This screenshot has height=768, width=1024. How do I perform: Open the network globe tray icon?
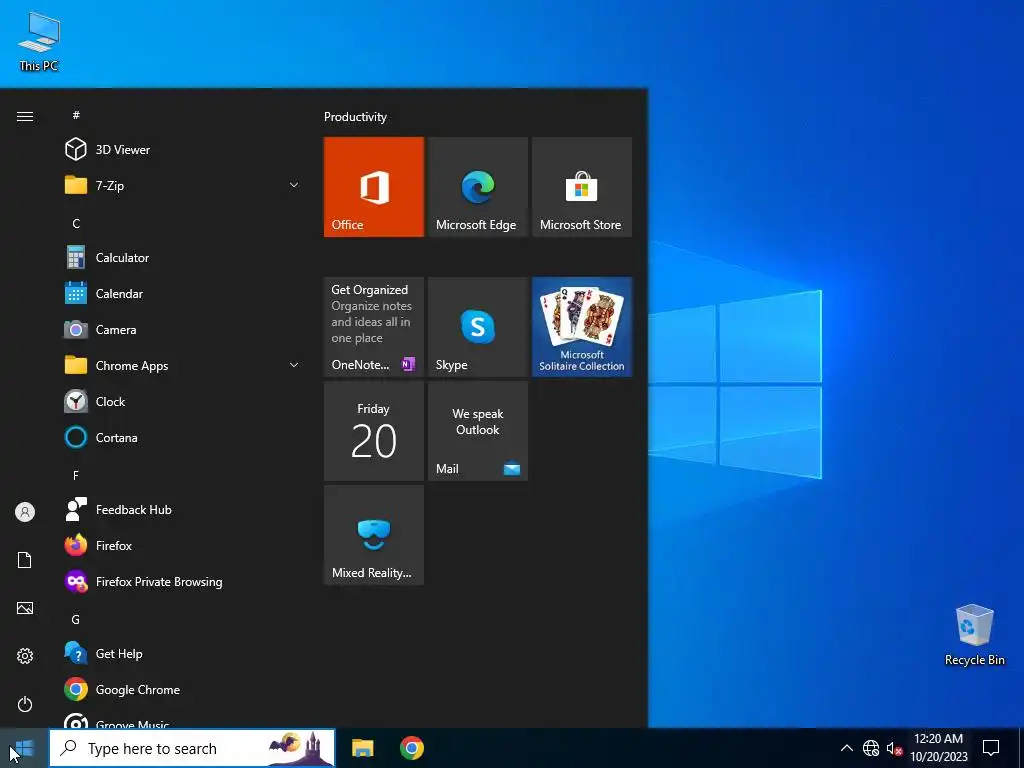click(x=871, y=748)
